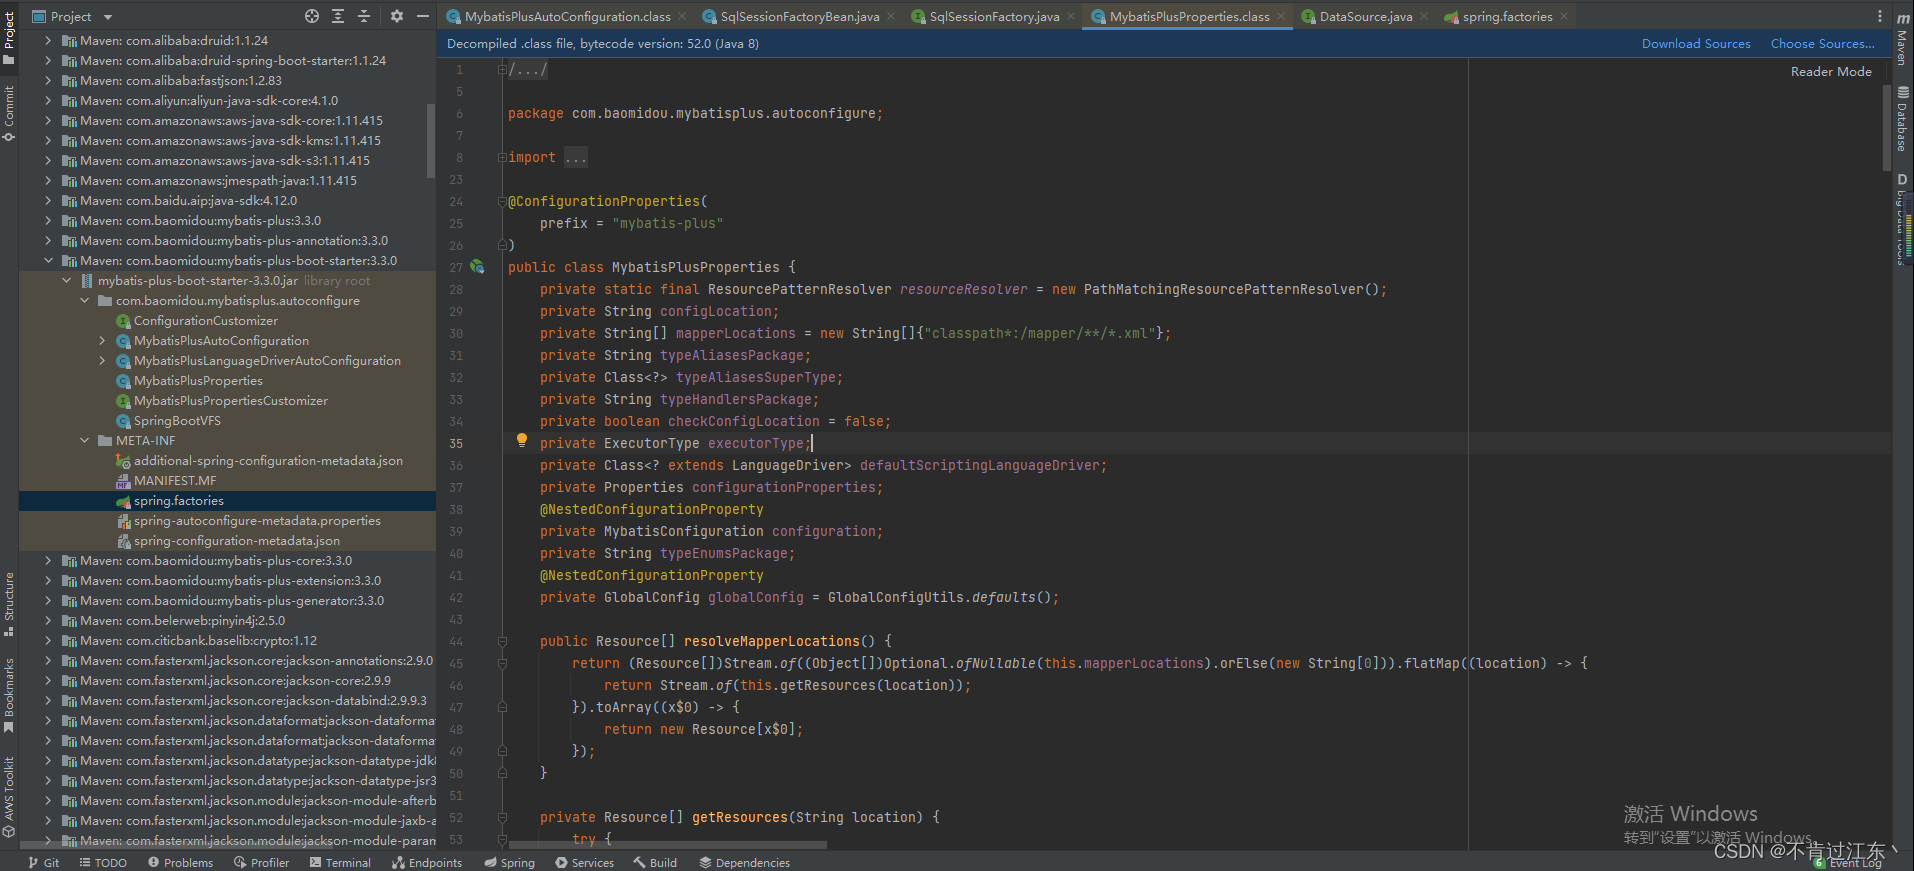The image size is (1914, 871).
Task: Open the Terminal tool window
Action: [x=340, y=862]
